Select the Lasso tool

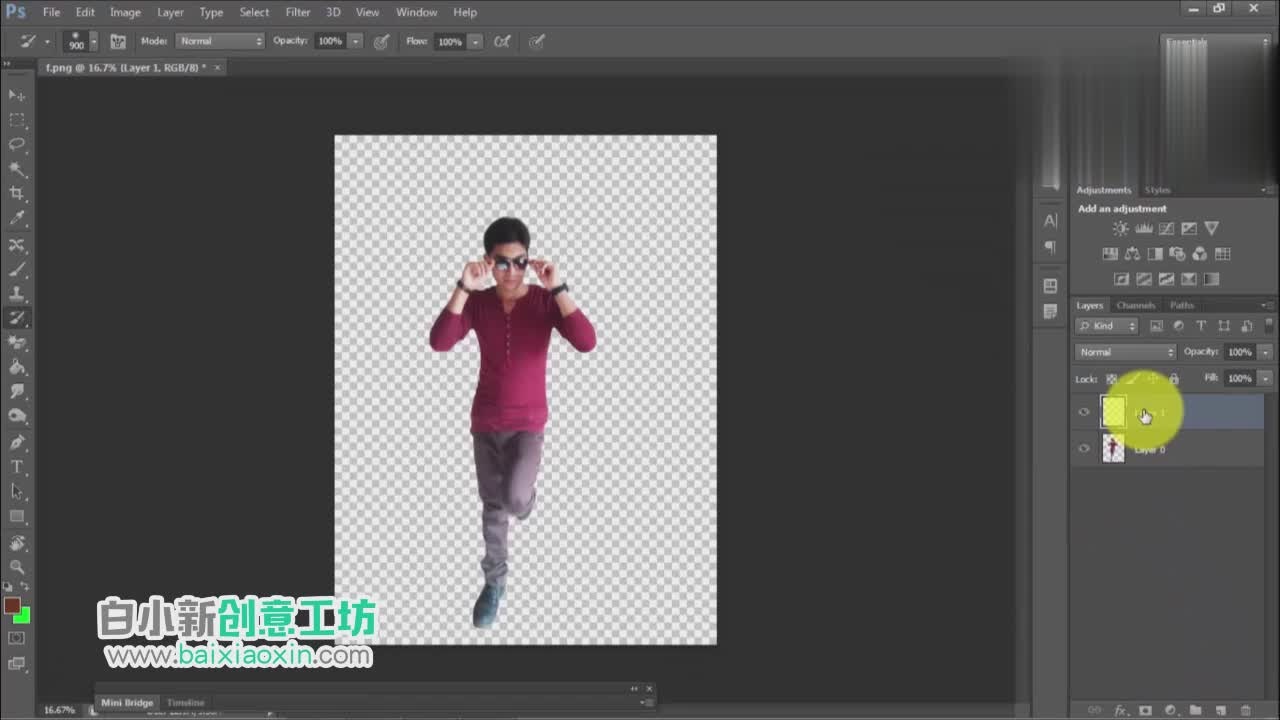point(17,145)
